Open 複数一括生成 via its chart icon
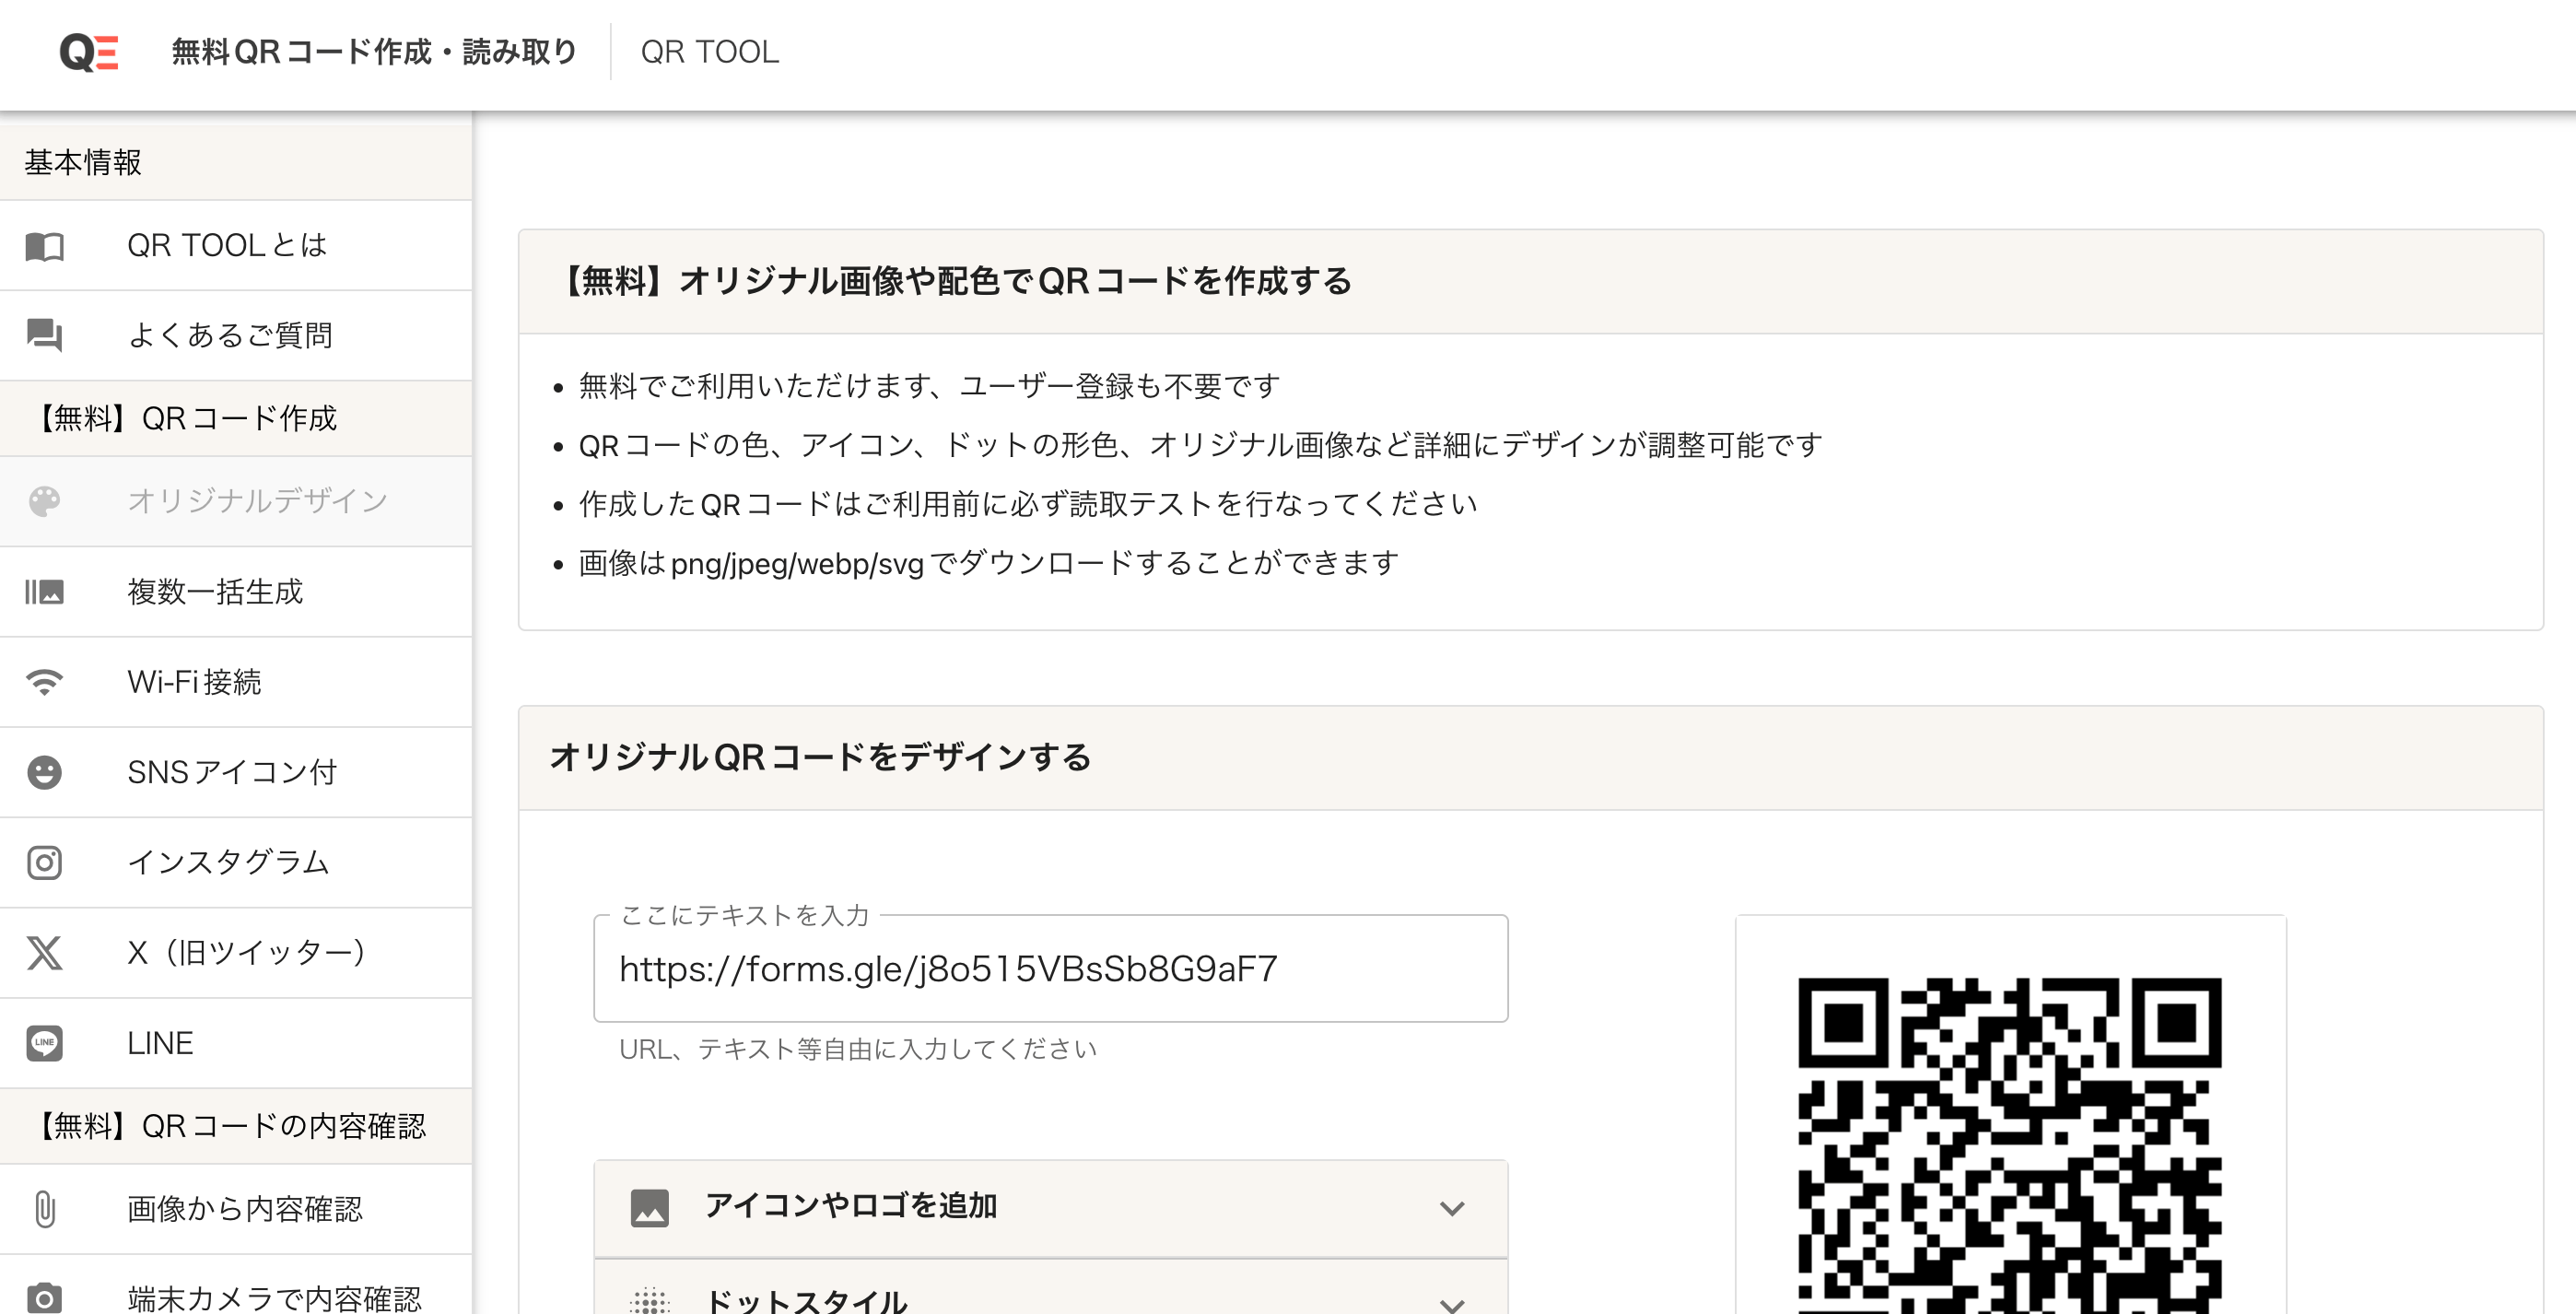Viewport: 2576px width, 1314px height. pos(44,592)
